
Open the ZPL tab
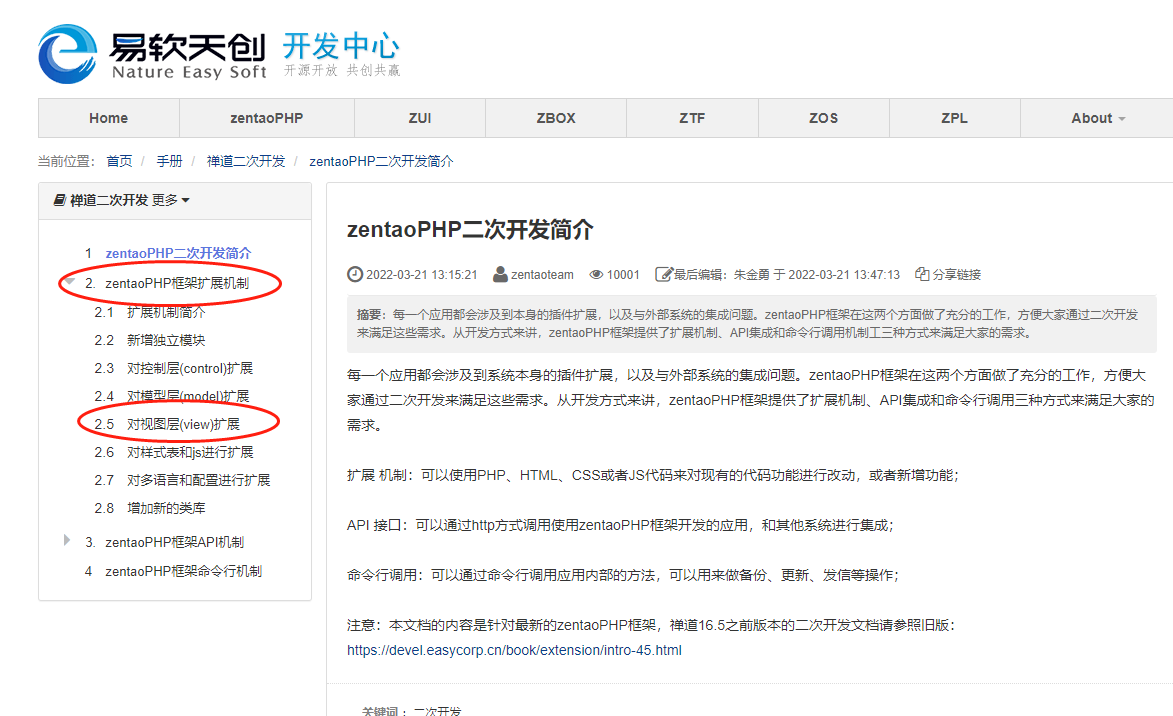pyautogui.click(x=955, y=118)
